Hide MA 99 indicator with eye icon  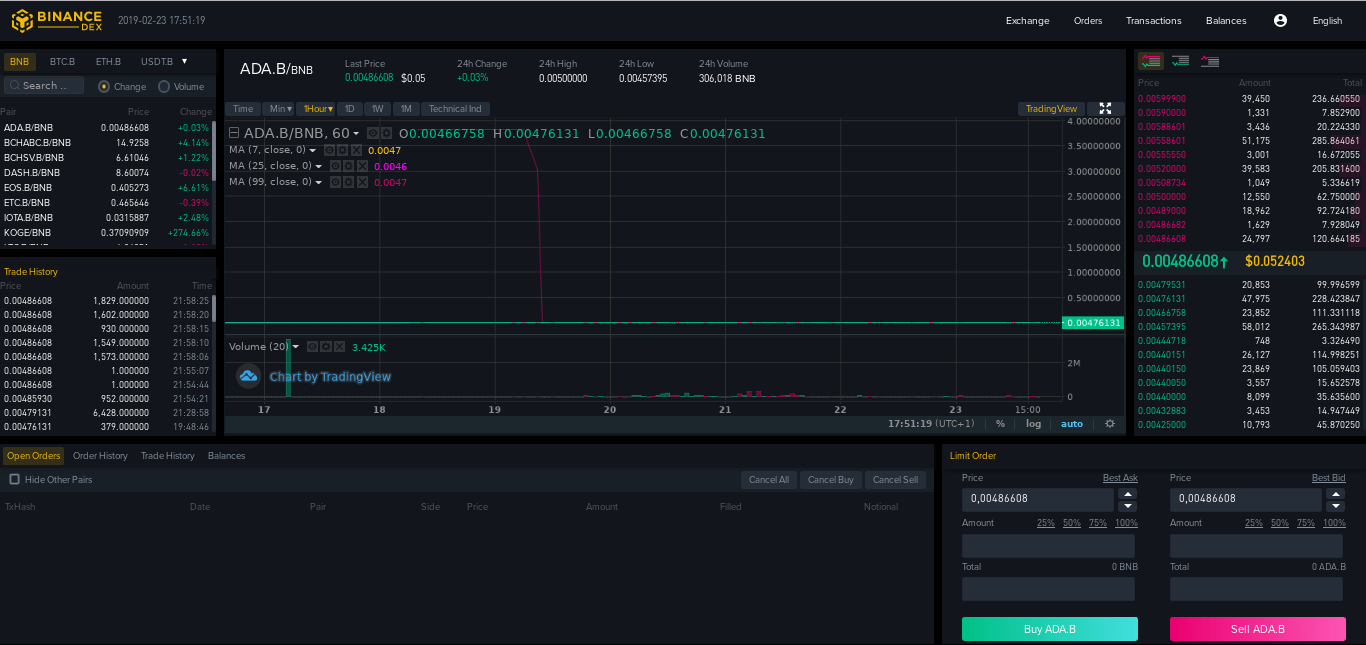click(x=334, y=182)
